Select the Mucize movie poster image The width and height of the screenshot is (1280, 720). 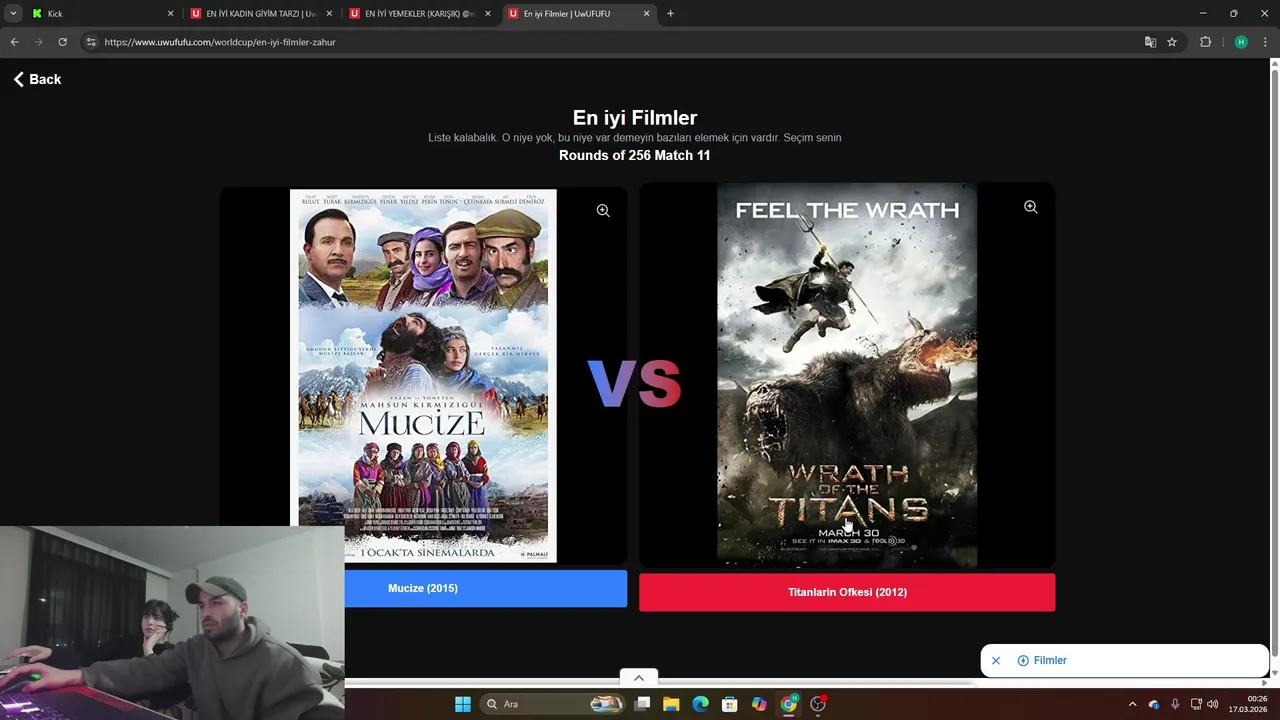click(423, 376)
